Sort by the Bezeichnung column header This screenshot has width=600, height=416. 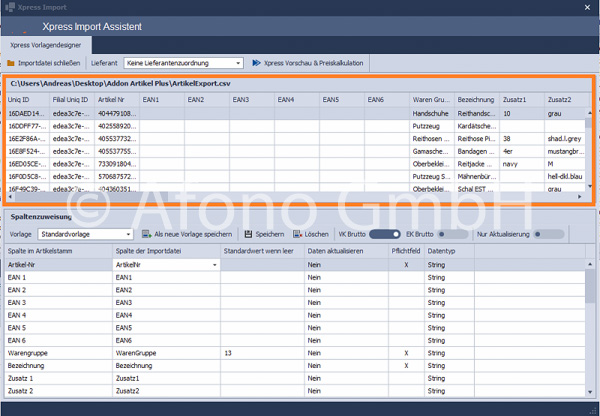pyautogui.click(x=476, y=100)
